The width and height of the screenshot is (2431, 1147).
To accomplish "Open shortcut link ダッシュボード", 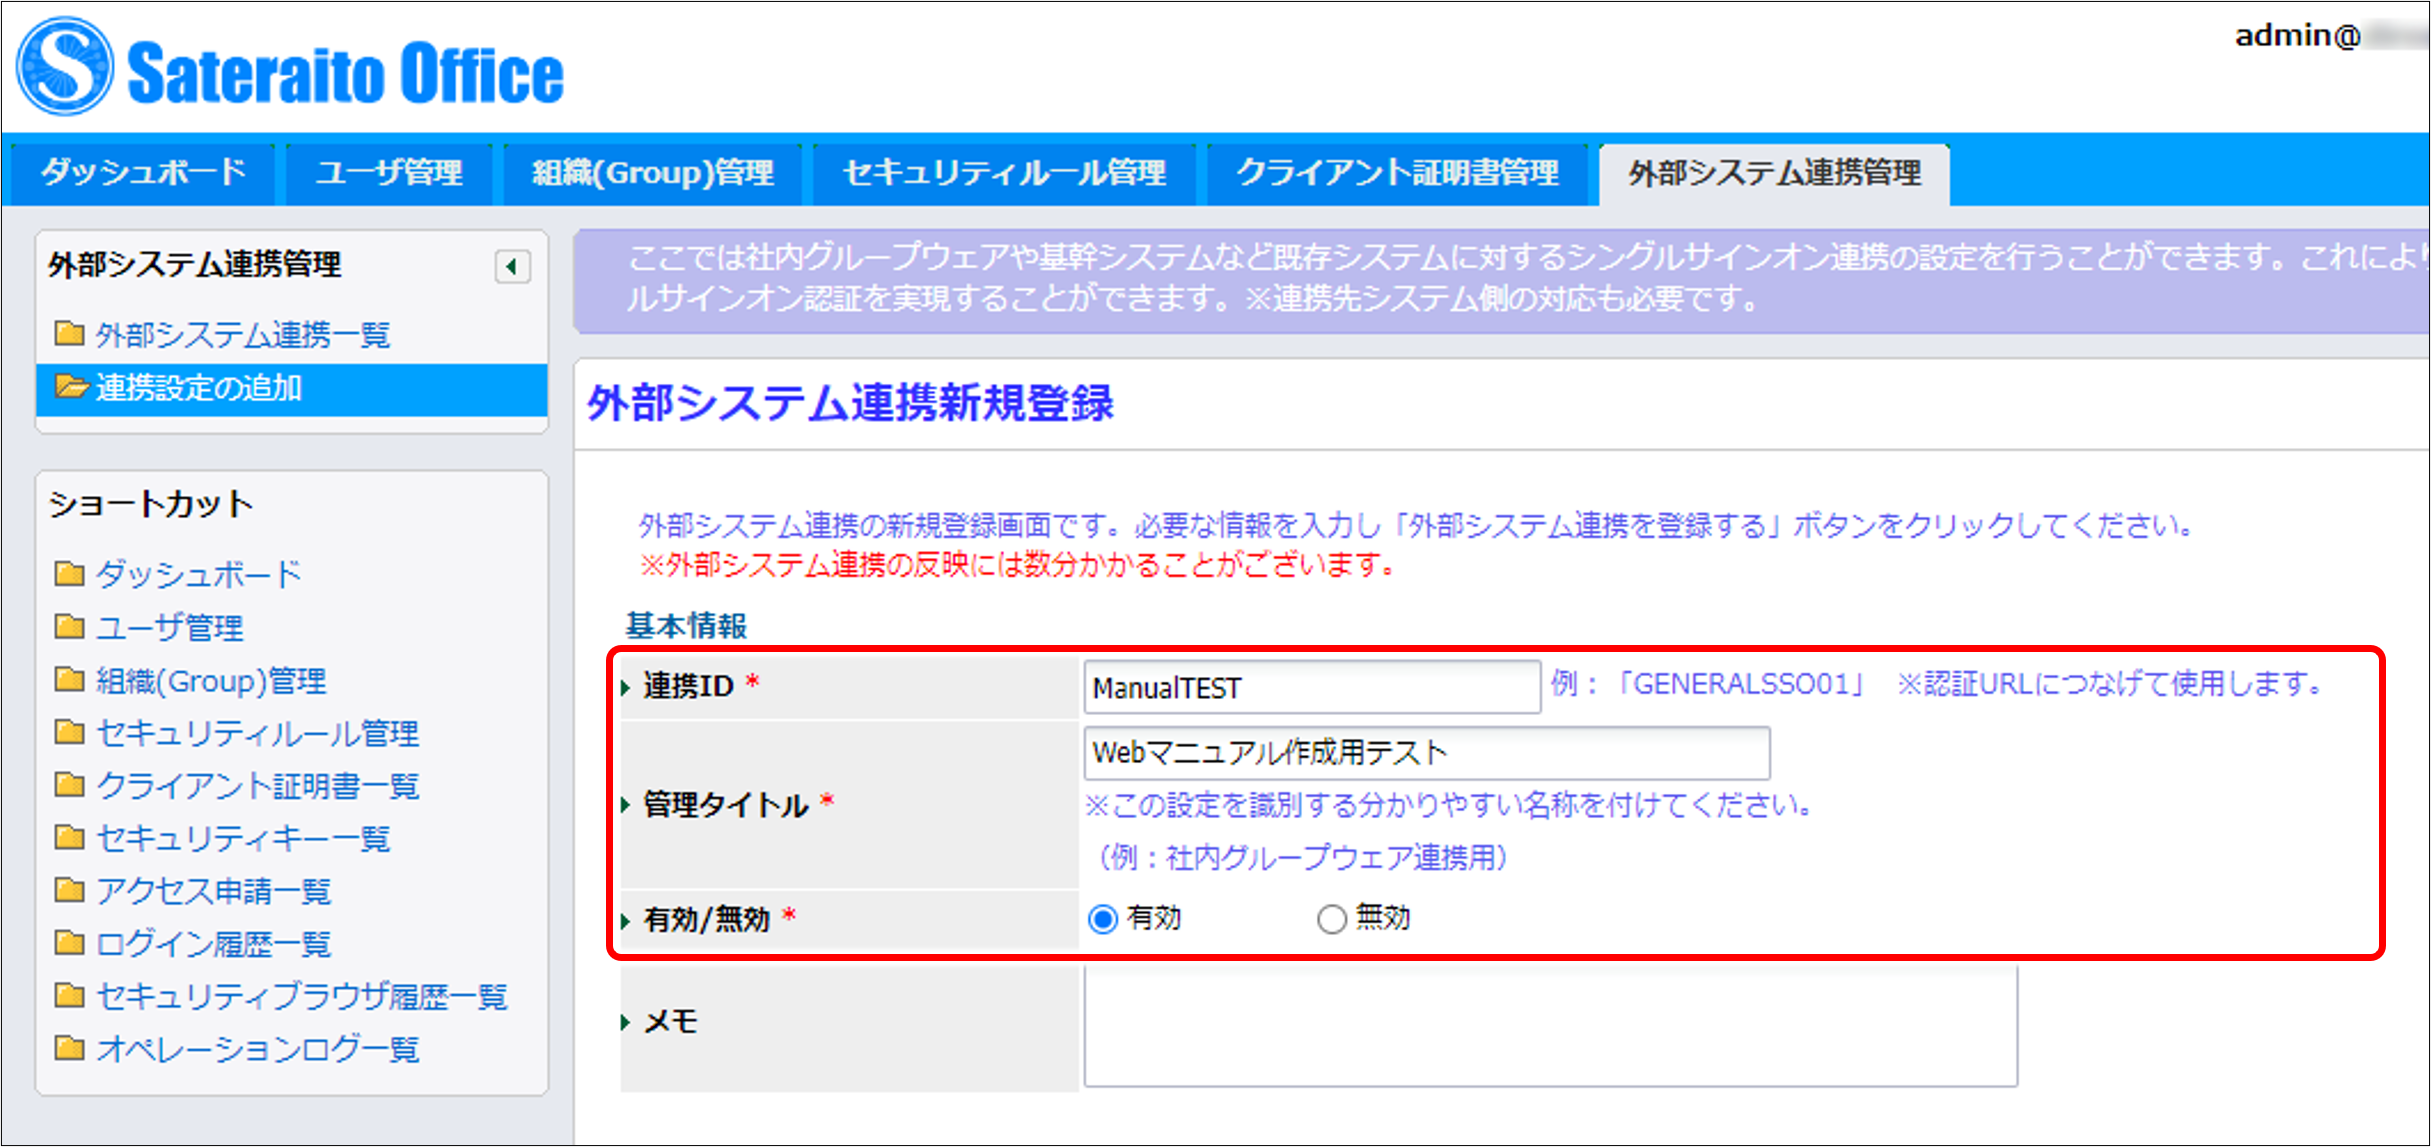I will click(x=198, y=574).
